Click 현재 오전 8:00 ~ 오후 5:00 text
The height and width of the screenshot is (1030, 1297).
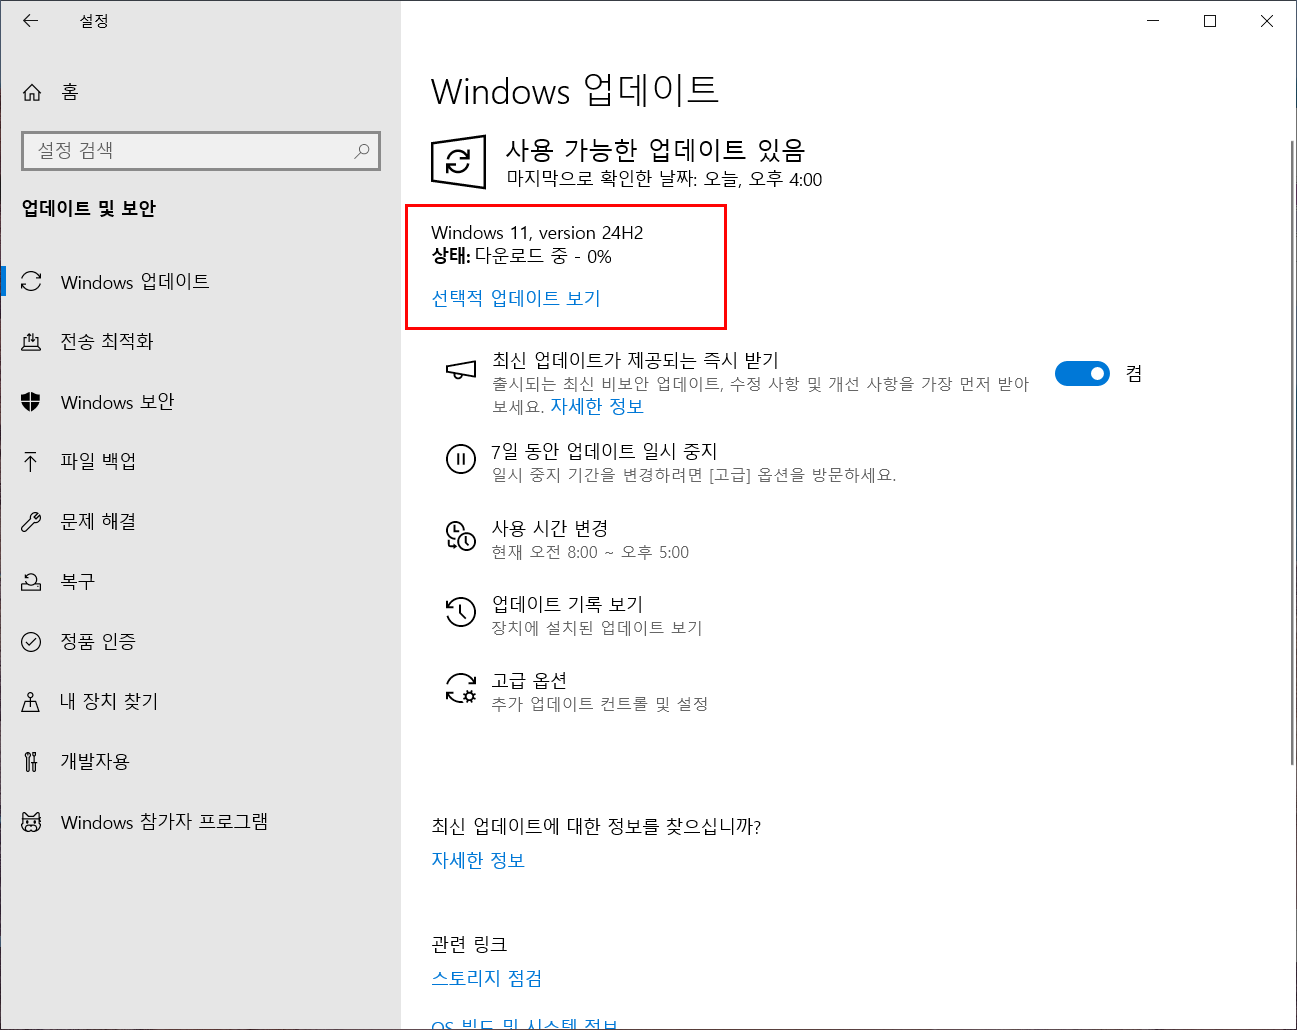(590, 552)
